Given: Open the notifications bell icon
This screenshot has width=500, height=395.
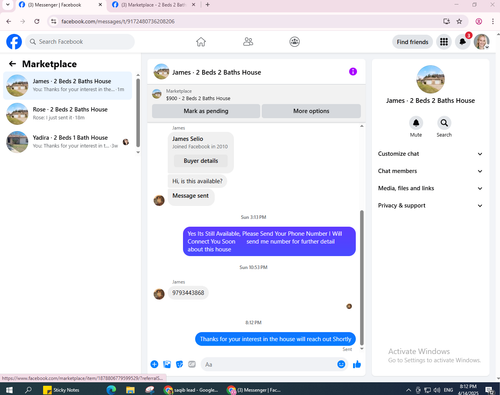Looking at the screenshot, I should (x=463, y=42).
